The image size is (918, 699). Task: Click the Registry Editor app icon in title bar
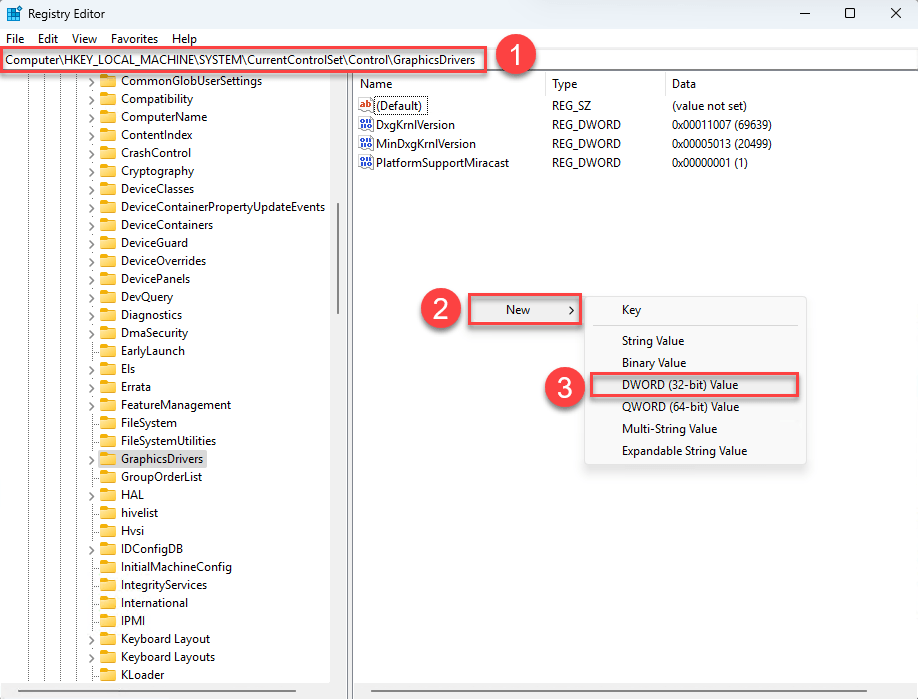point(15,14)
